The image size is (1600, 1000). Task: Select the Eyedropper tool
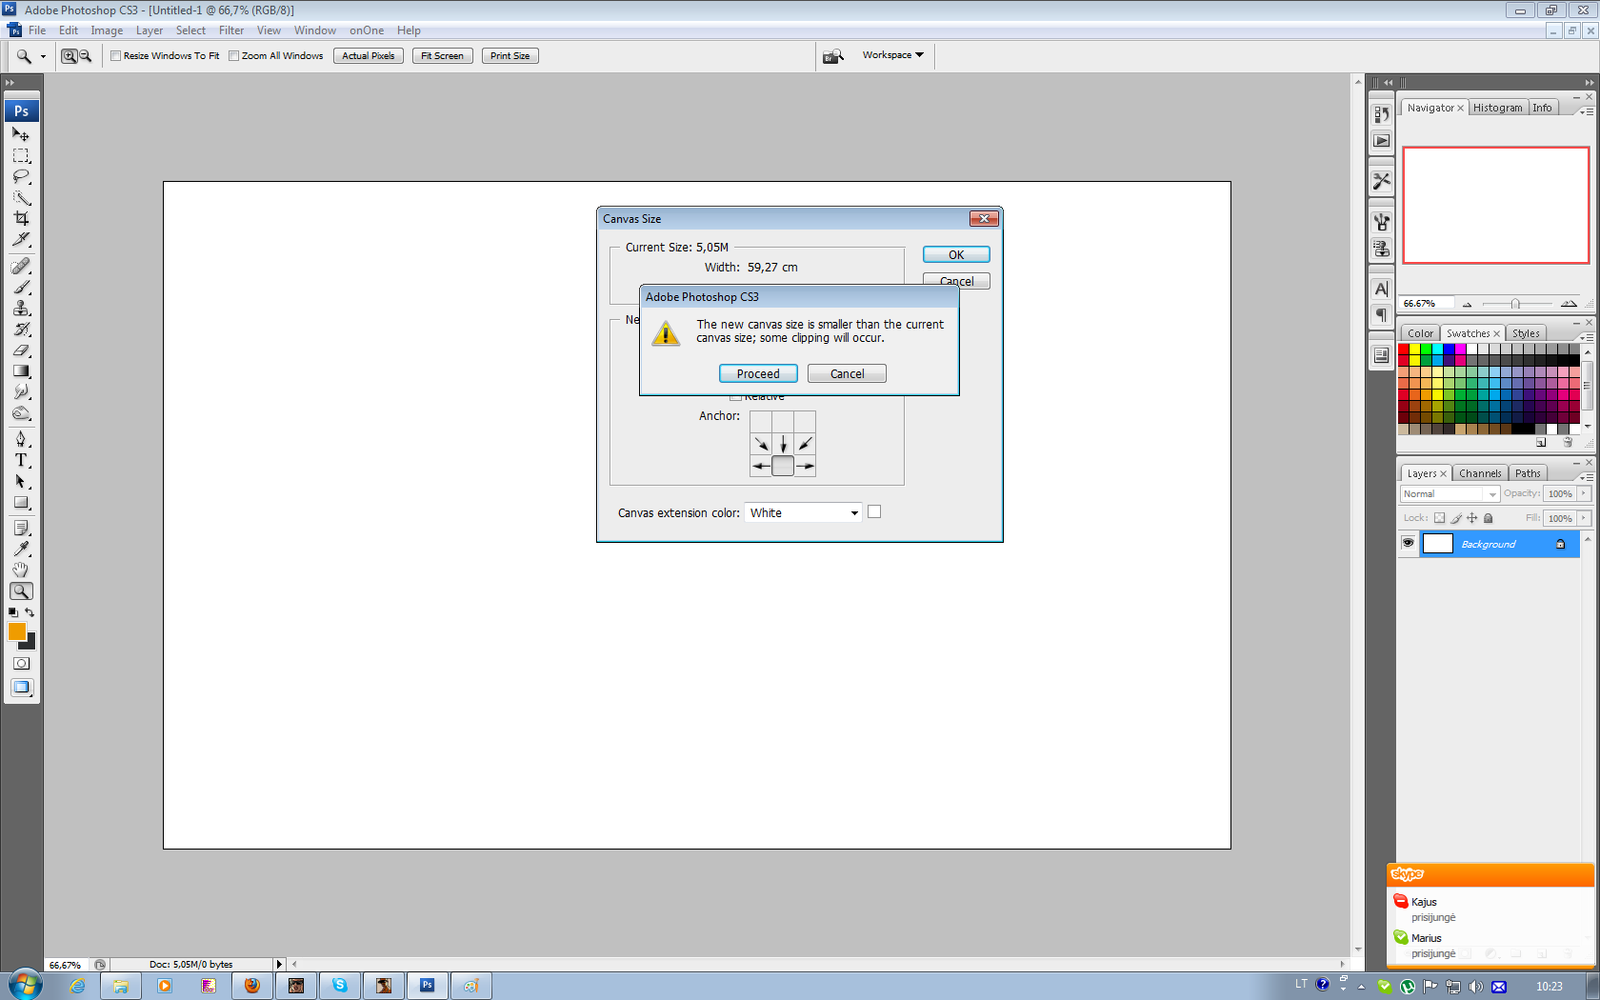tap(21, 549)
